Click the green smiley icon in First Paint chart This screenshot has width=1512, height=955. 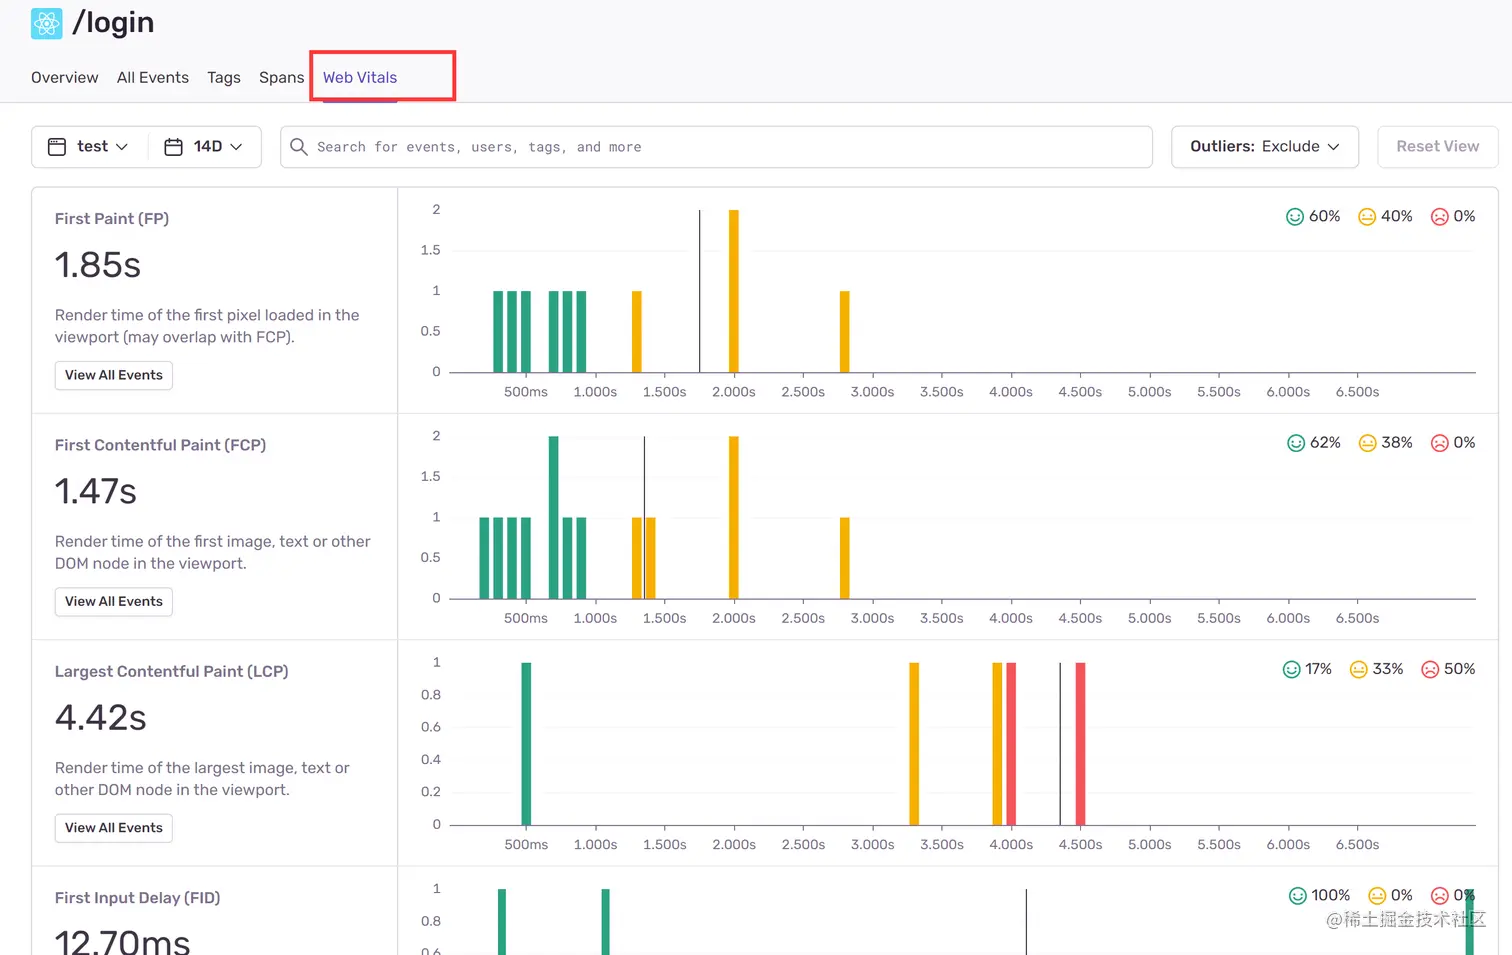click(x=1294, y=216)
